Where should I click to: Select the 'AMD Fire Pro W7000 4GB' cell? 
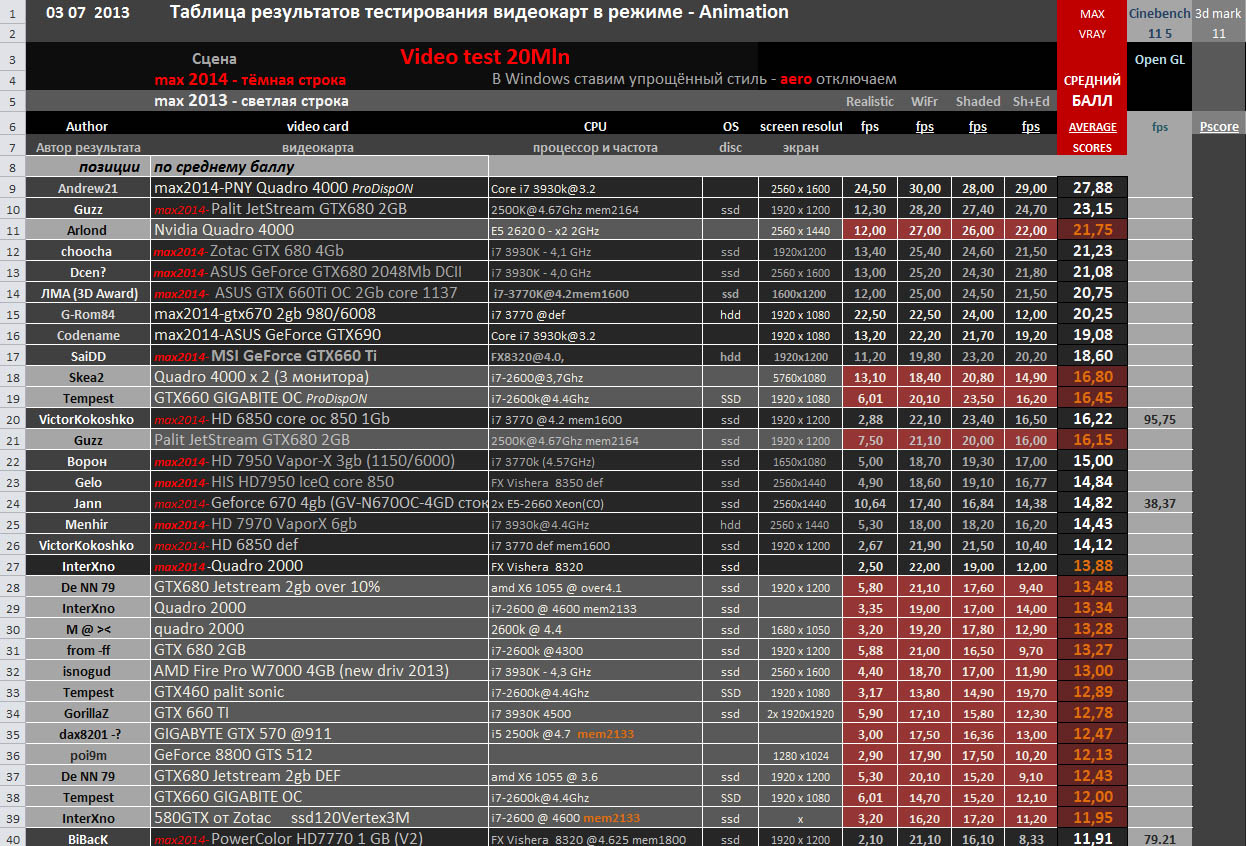tap(319, 671)
